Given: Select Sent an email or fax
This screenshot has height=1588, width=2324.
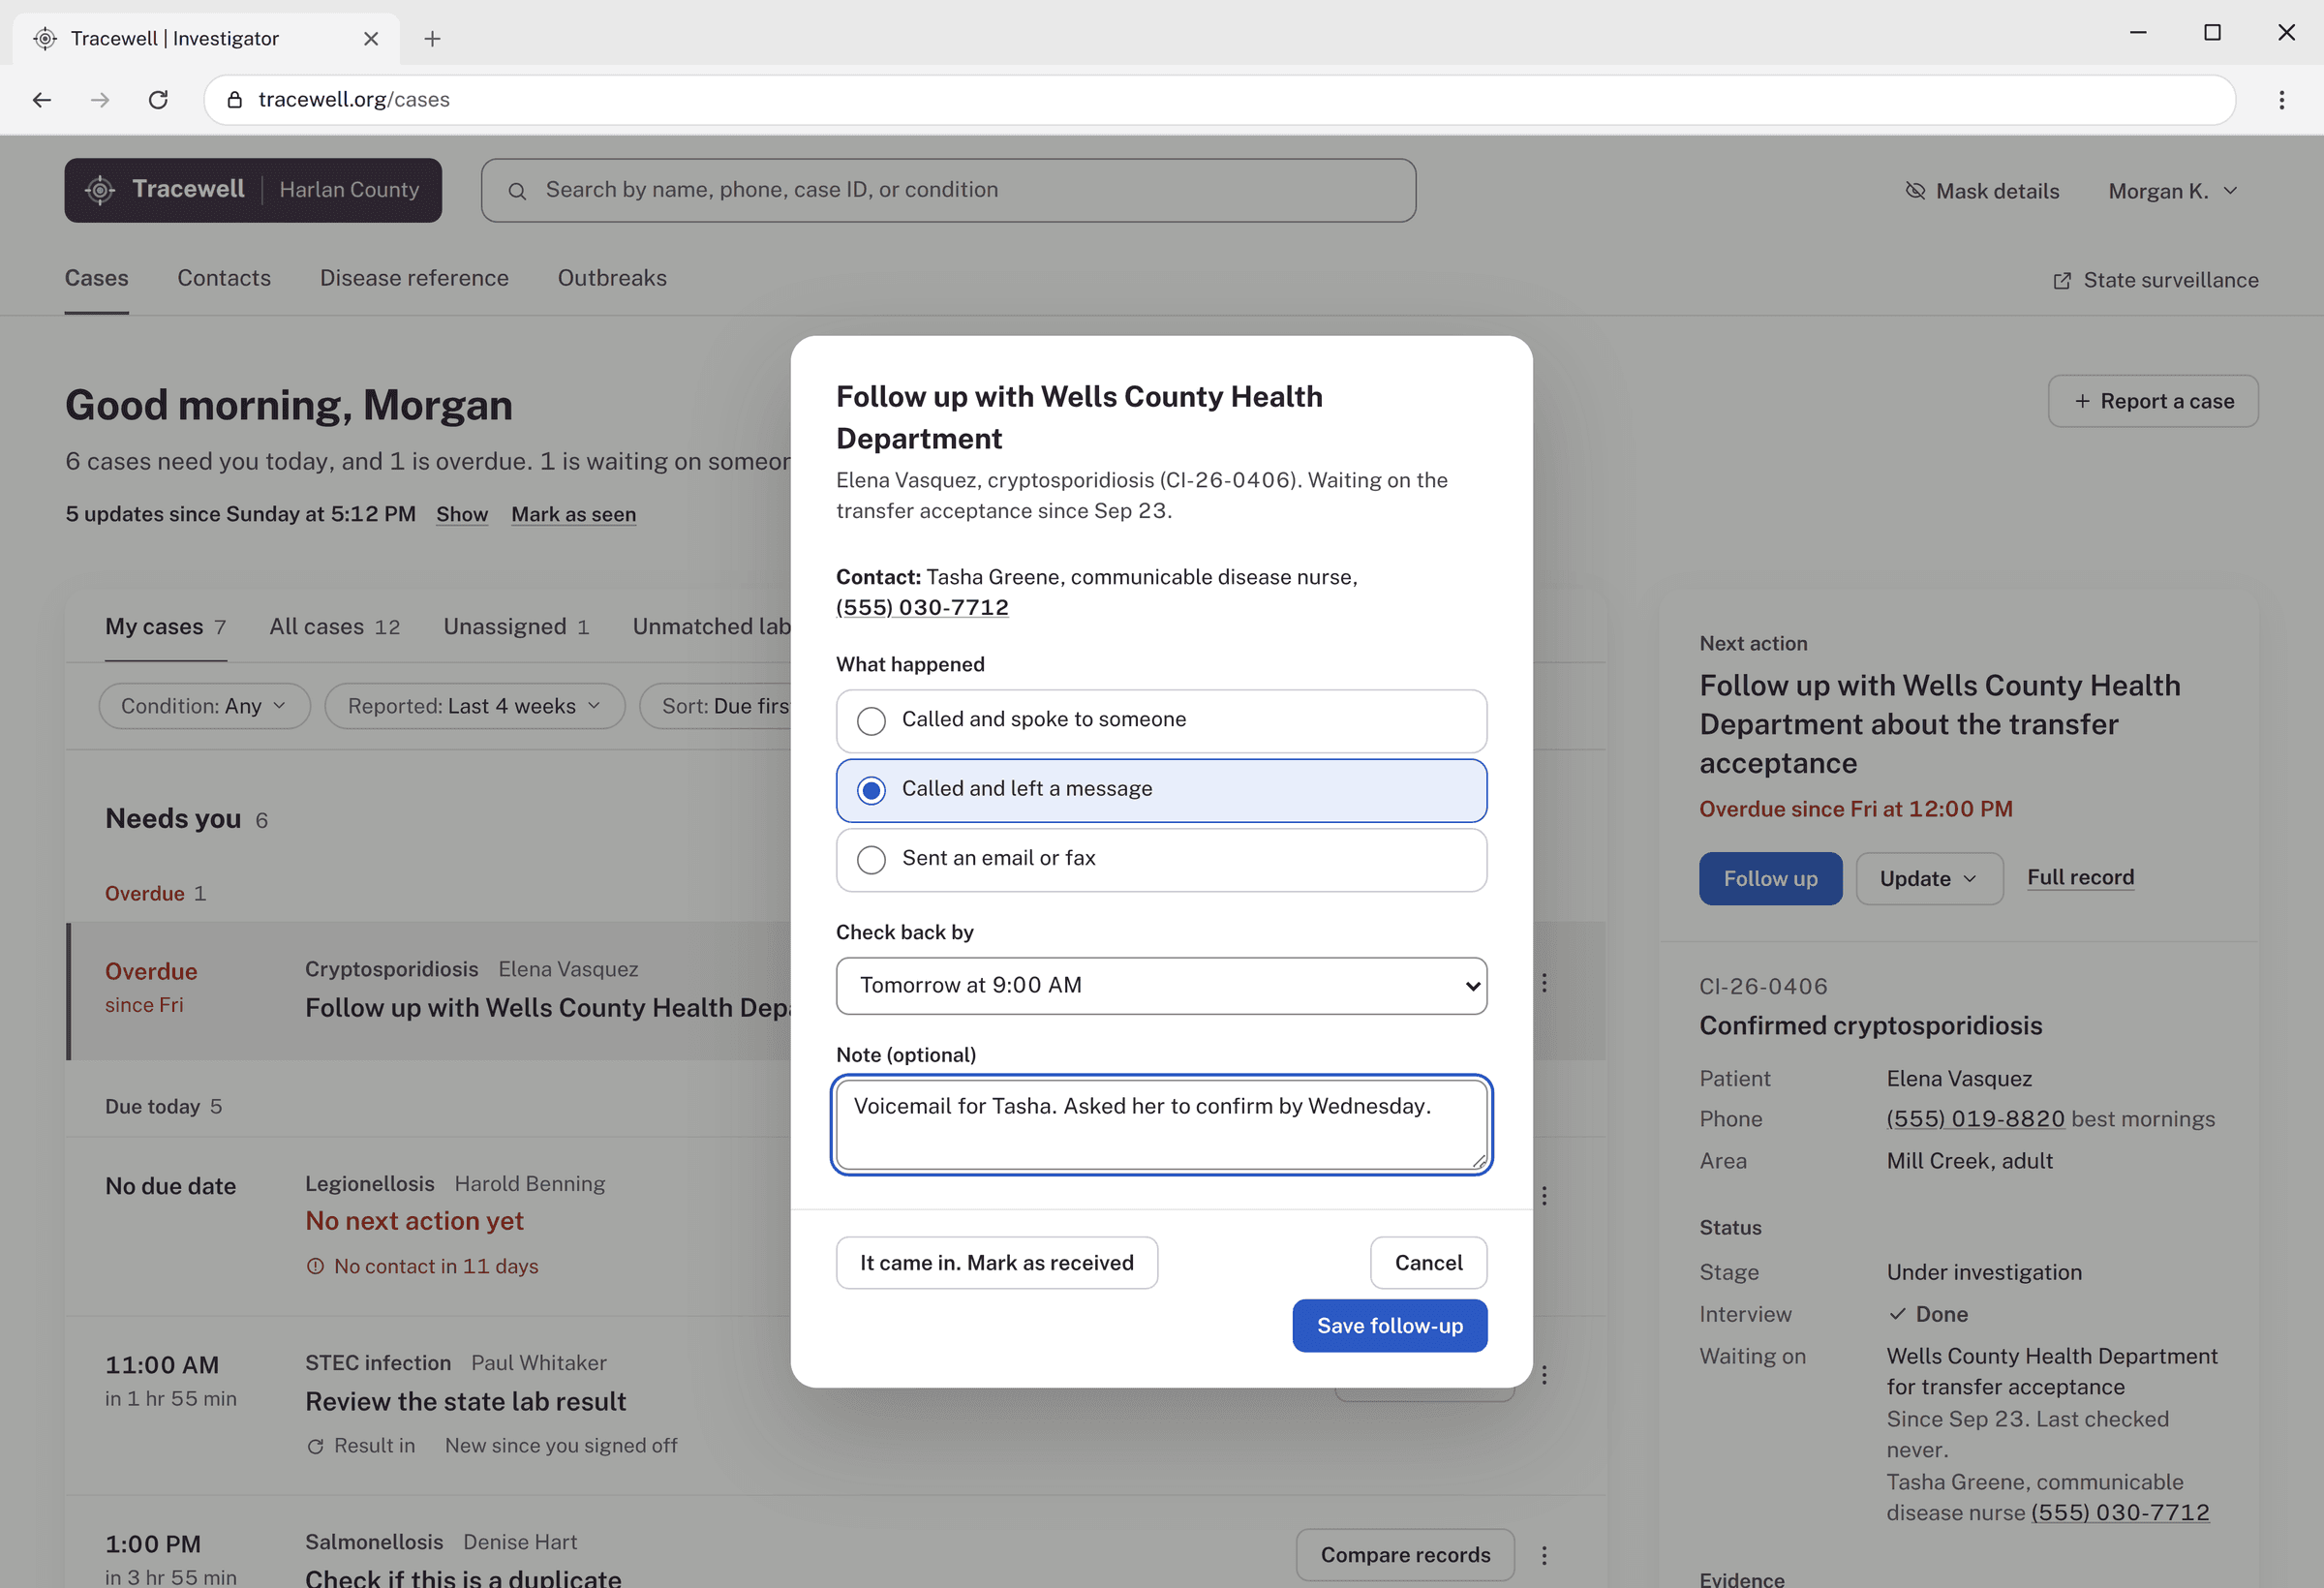Looking at the screenshot, I should [x=1161, y=860].
